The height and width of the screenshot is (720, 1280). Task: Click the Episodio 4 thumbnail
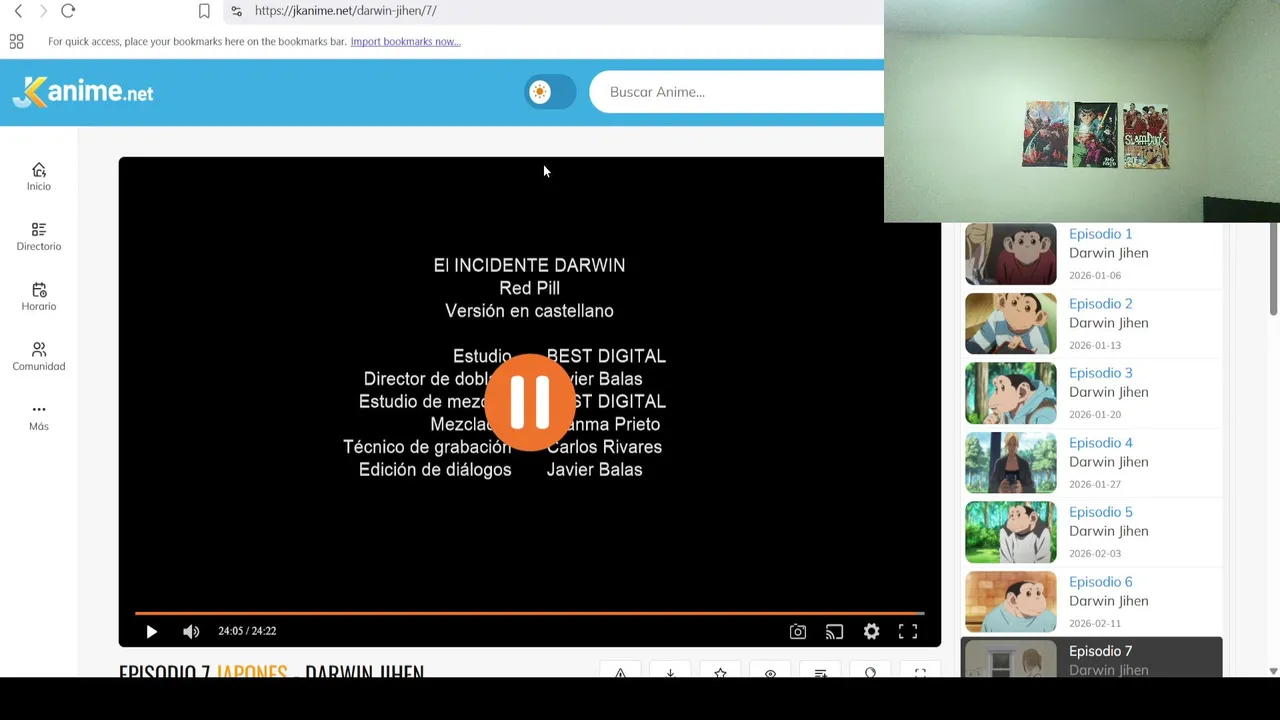coord(1010,463)
